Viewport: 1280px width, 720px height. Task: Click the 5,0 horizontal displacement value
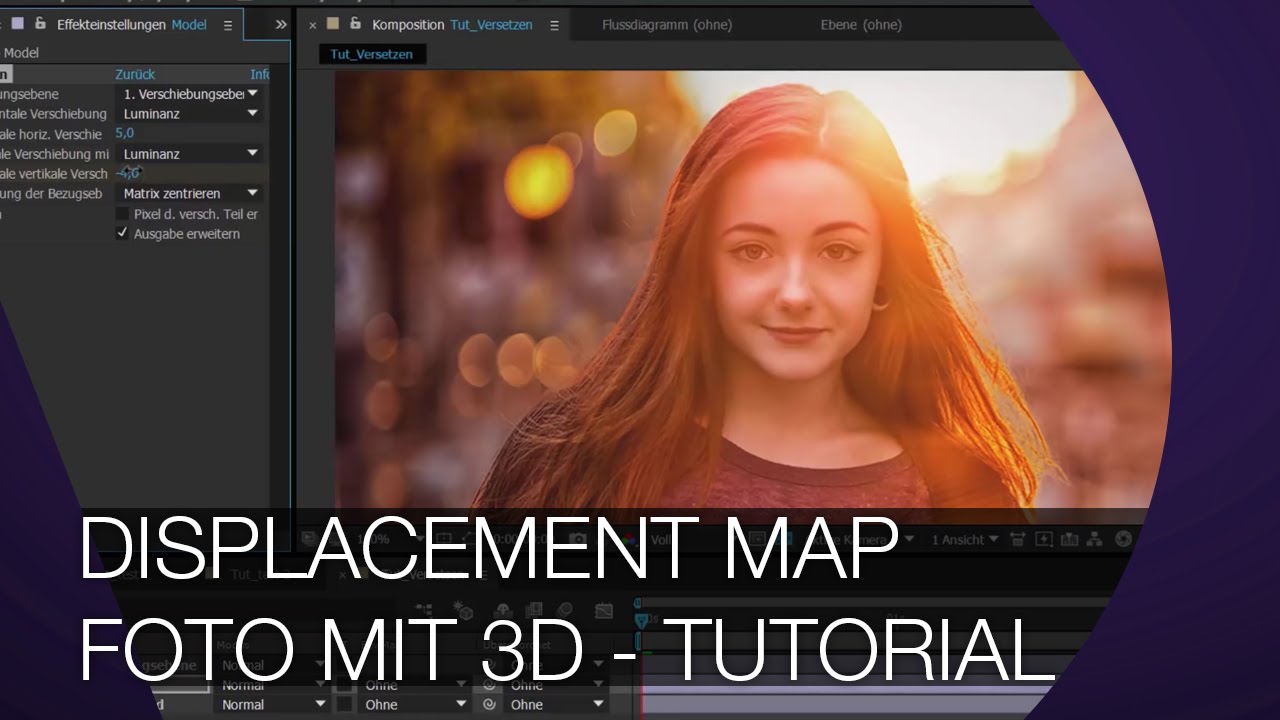[125, 133]
